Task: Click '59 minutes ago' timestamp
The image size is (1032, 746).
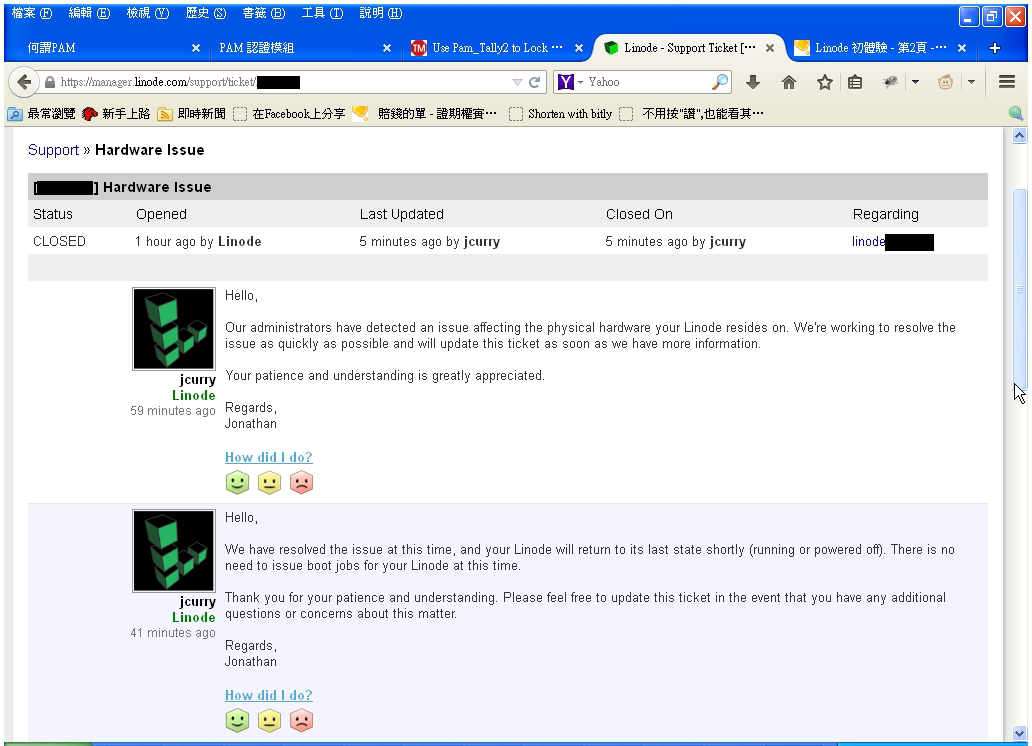Action: 172,411
